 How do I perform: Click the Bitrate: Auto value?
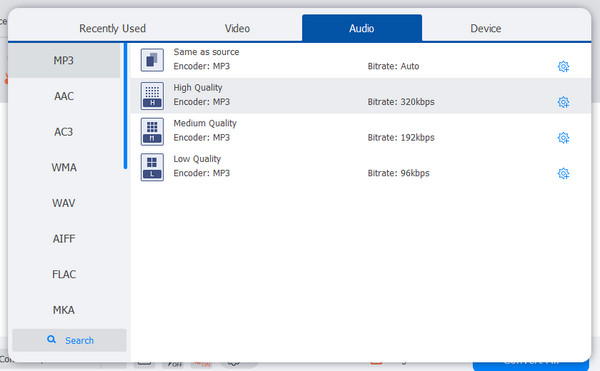click(x=393, y=66)
